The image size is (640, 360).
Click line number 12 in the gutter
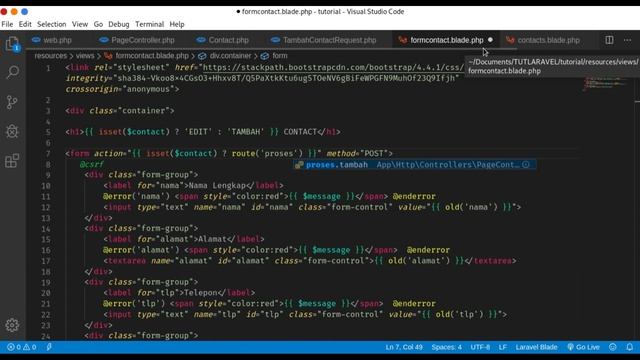coord(46,207)
